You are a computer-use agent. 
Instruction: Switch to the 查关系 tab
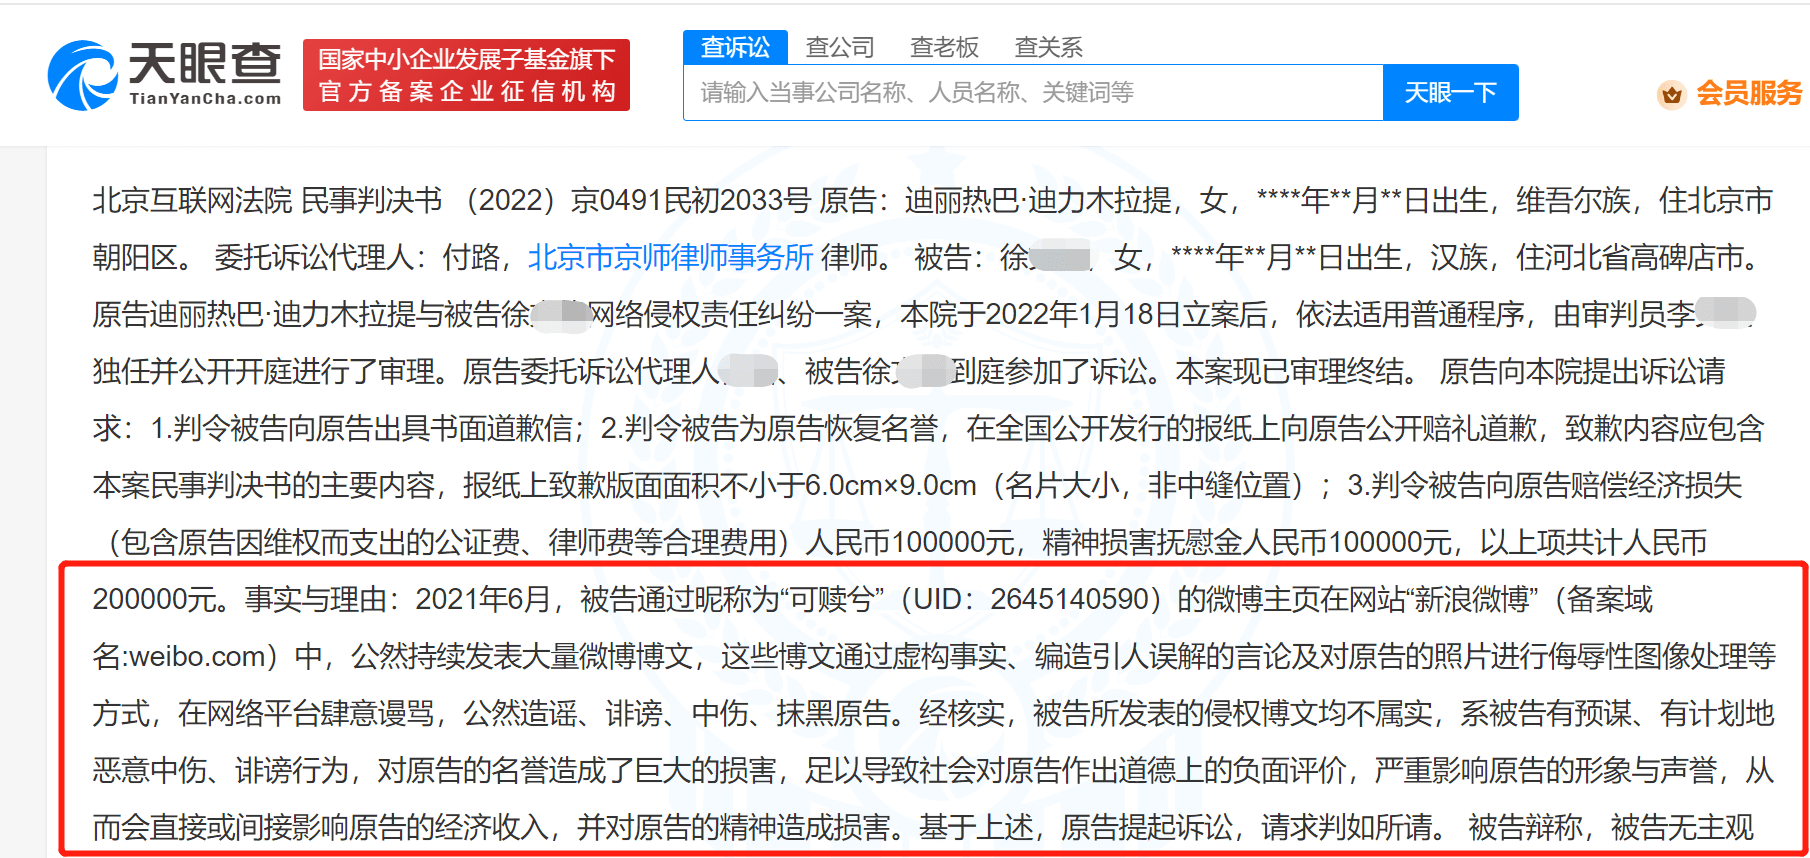coord(1048,47)
